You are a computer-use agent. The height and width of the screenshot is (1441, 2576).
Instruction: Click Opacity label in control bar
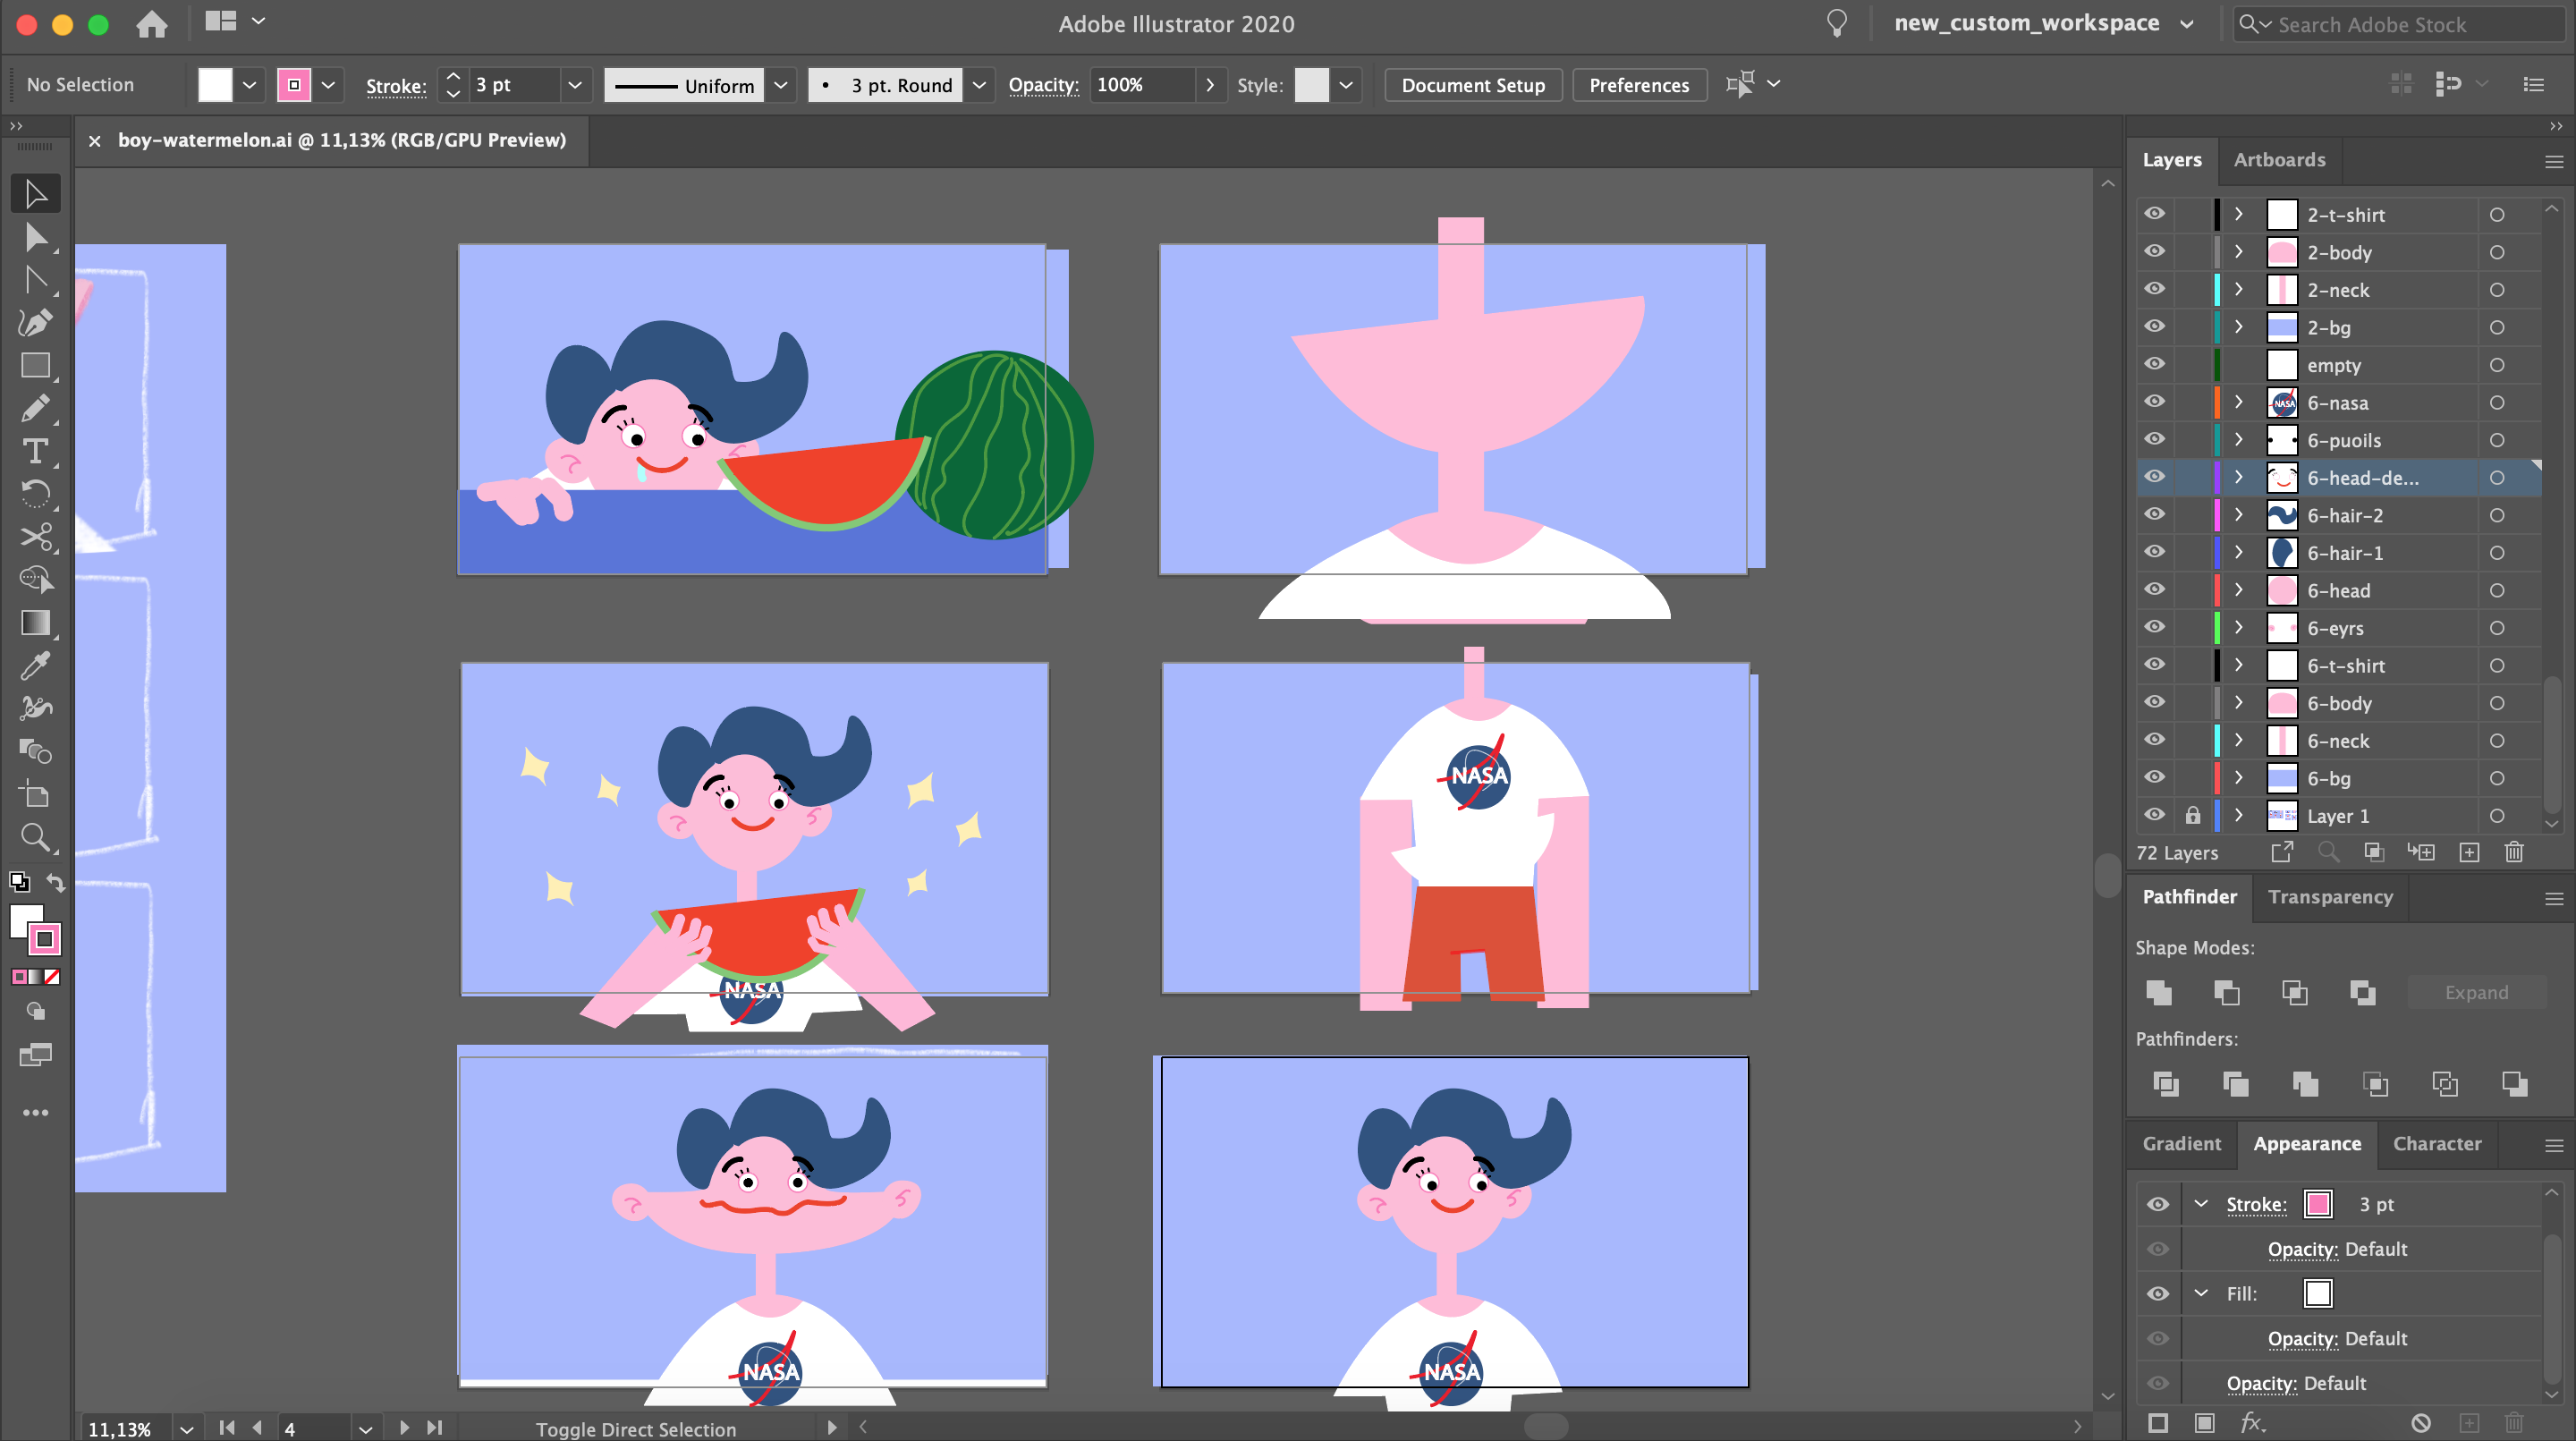(x=1043, y=85)
